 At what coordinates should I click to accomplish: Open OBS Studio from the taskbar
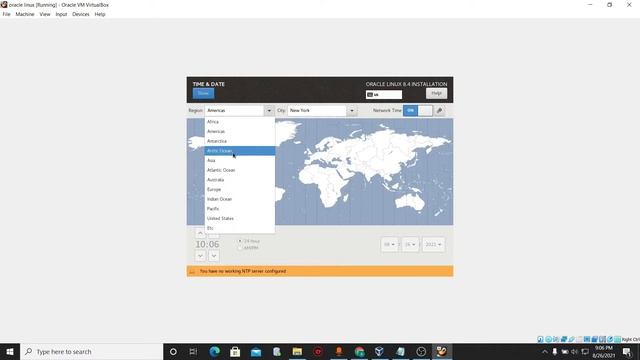pyautogui.click(x=421, y=351)
